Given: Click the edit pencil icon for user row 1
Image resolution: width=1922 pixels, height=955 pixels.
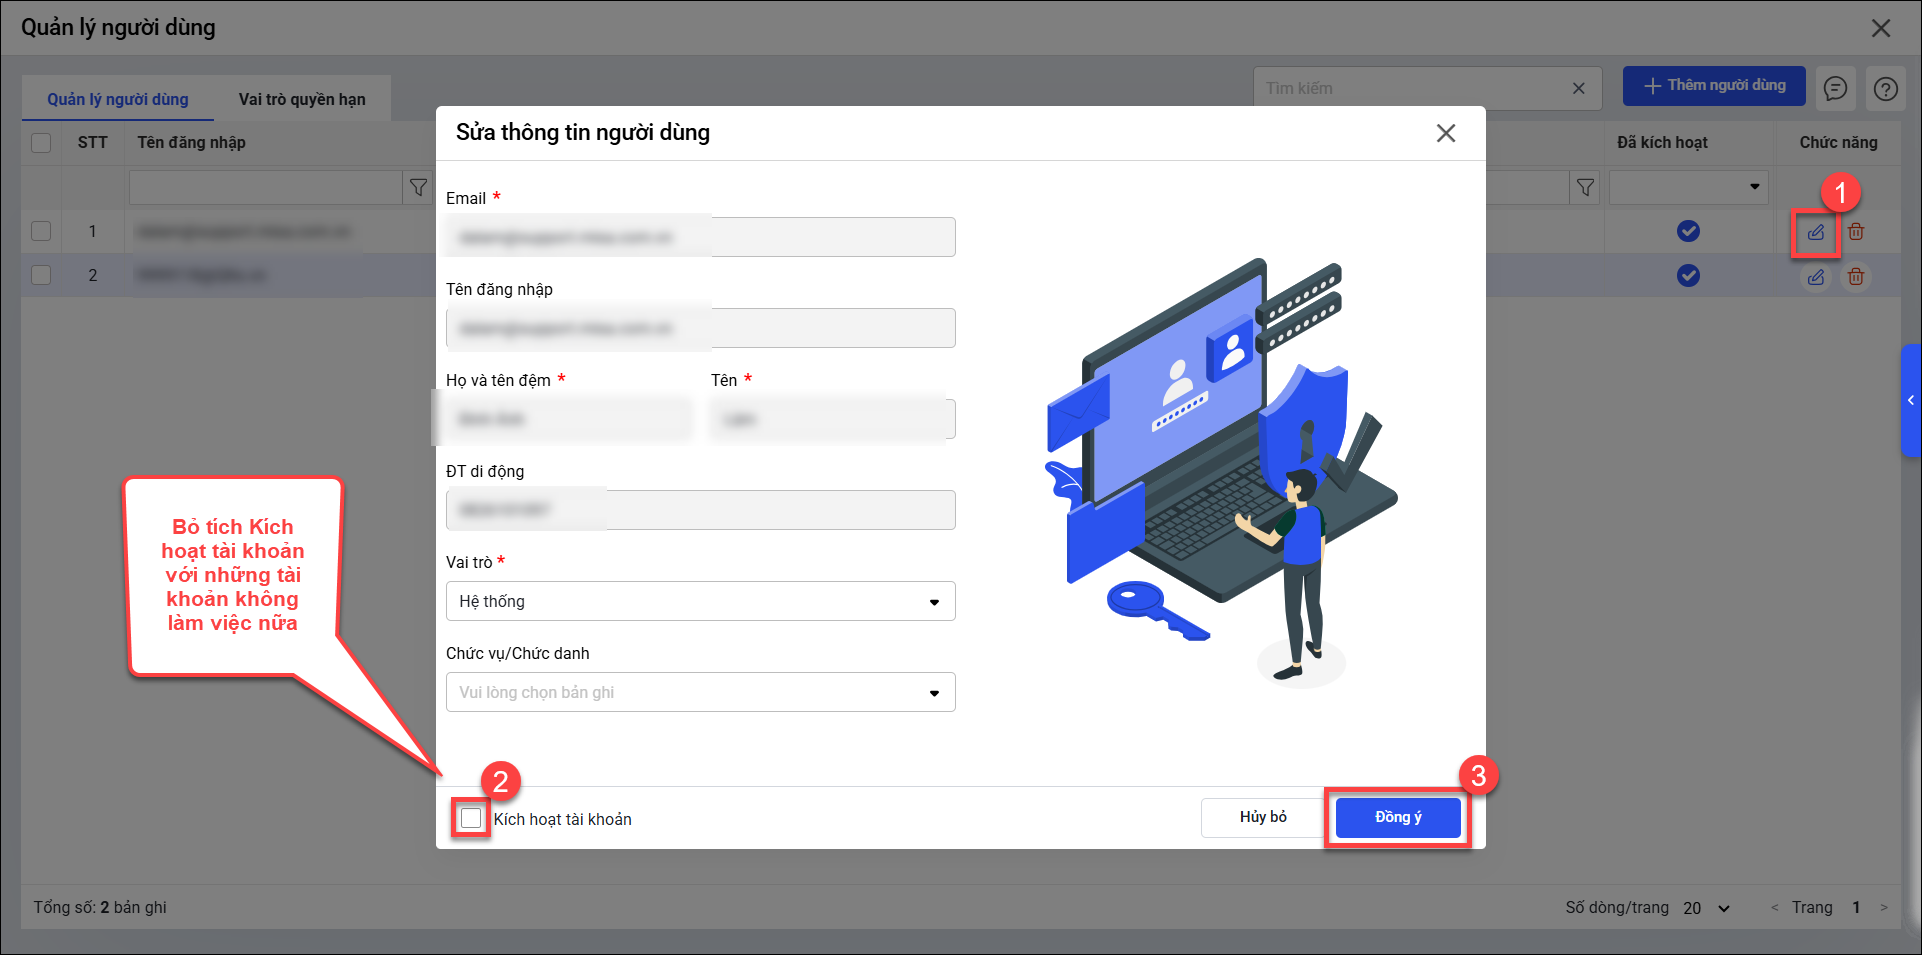Looking at the screenshot, I should tap(1815, 232).
